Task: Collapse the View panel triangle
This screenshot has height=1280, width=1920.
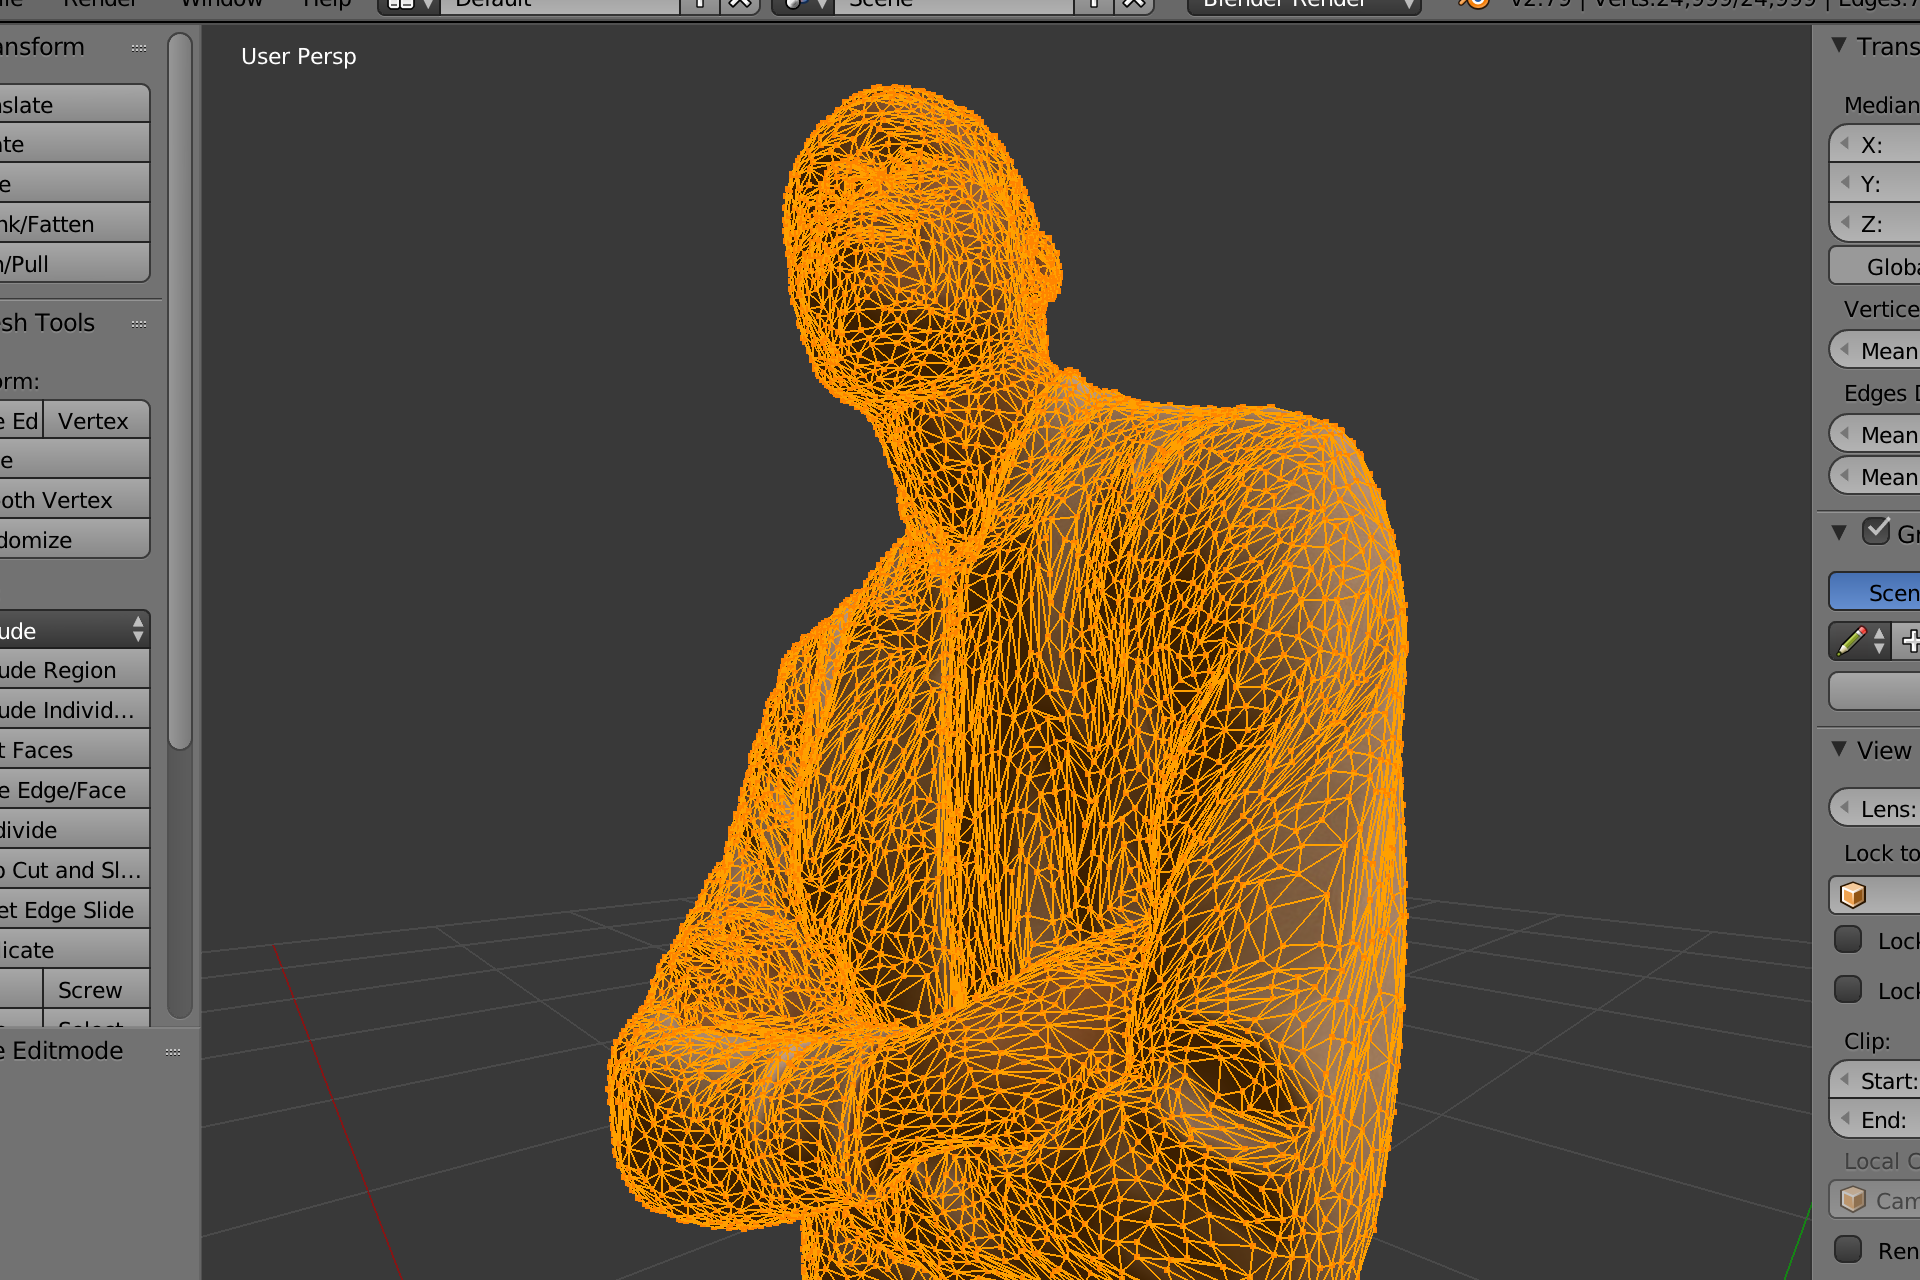Action: [x=1839, y=749]
